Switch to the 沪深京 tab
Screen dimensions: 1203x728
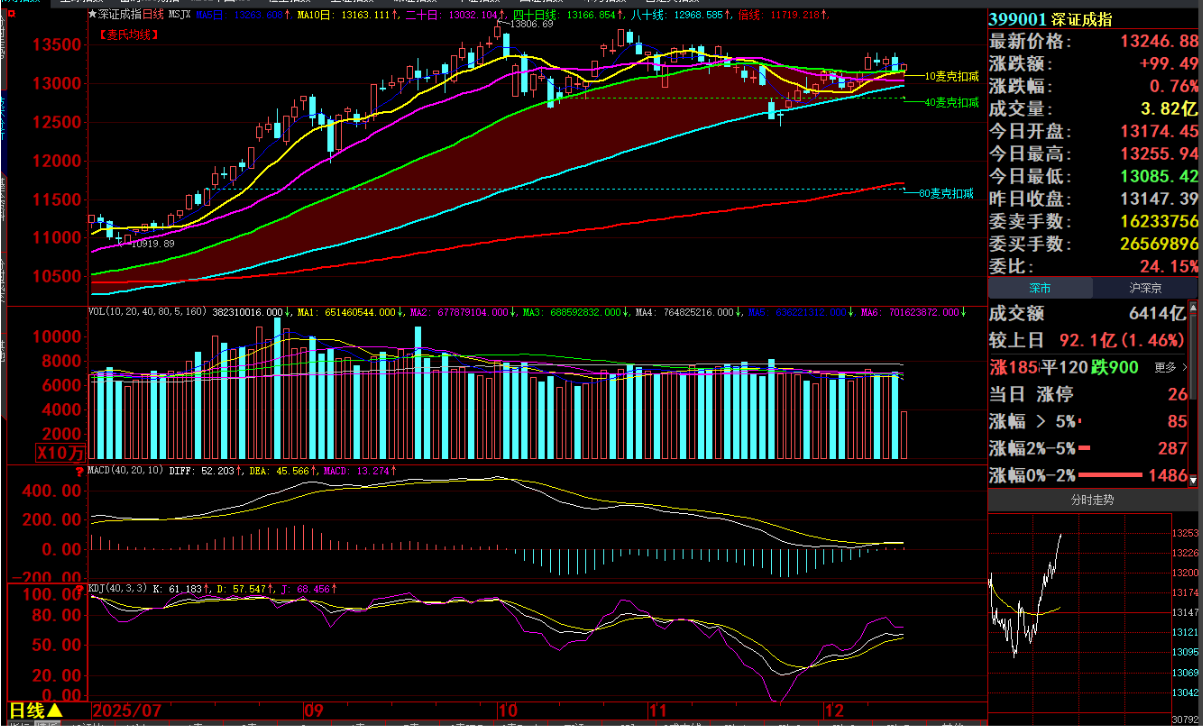pyautogui.click(x=1146, y=288)
